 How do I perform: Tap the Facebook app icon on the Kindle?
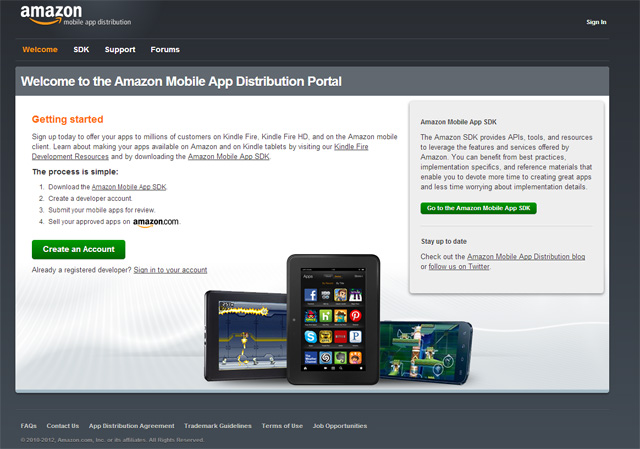pyautogui.click(x=311, y=295)
